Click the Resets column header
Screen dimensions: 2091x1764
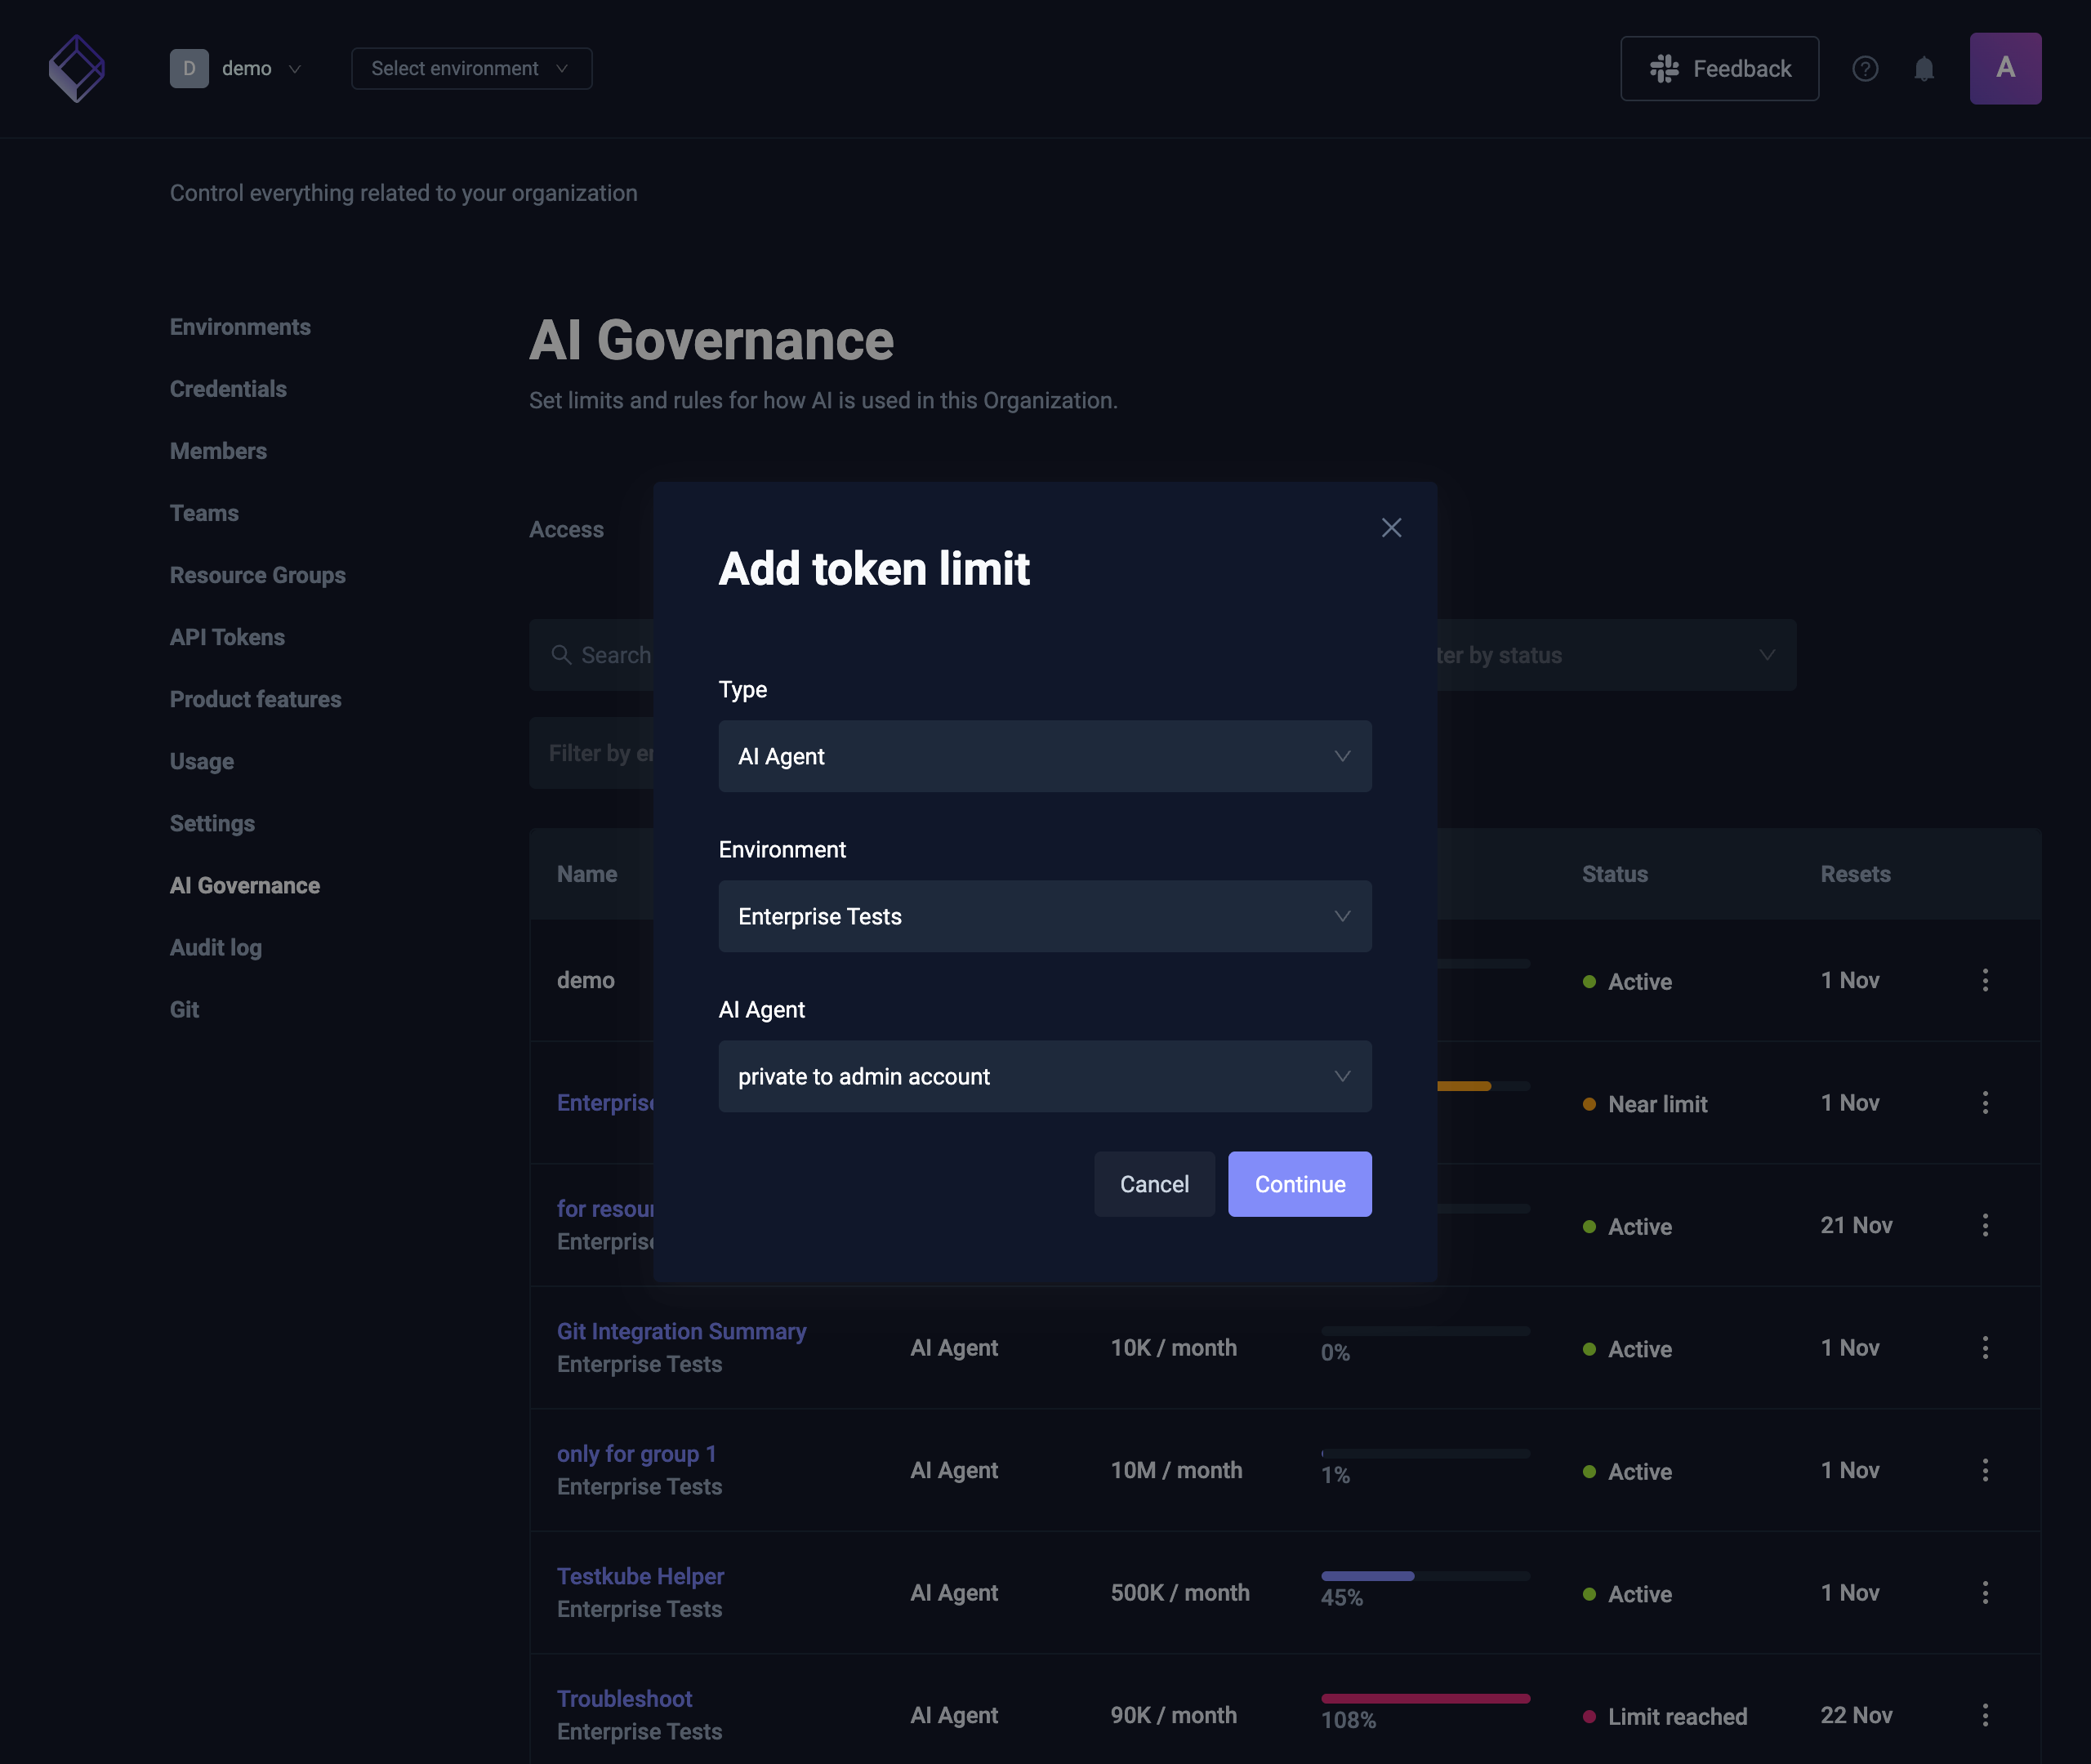point(1855,874)
